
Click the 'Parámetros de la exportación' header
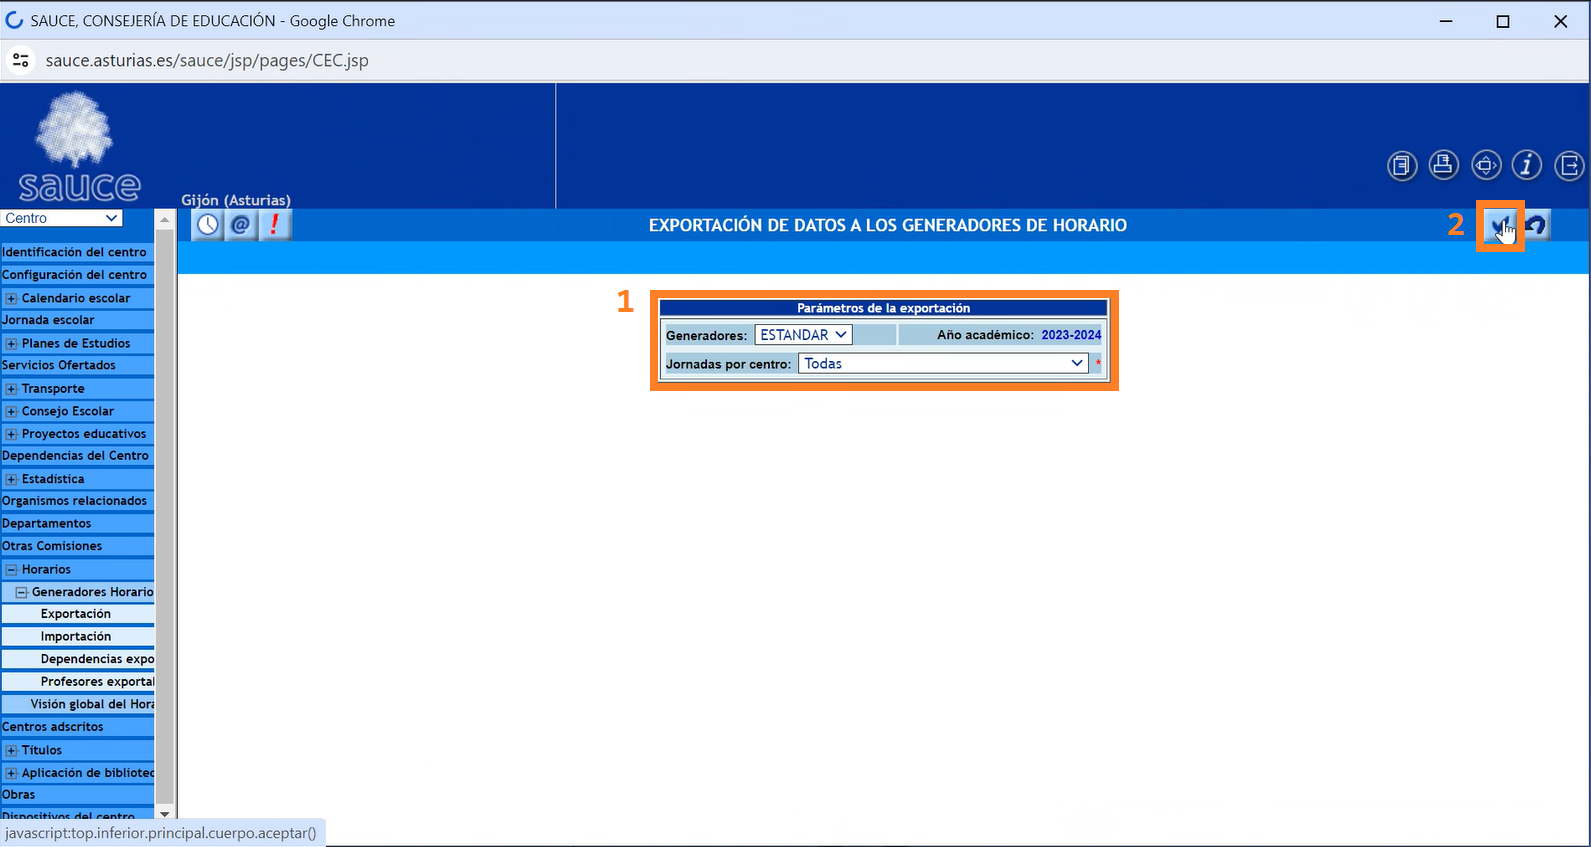coord(884,308)
